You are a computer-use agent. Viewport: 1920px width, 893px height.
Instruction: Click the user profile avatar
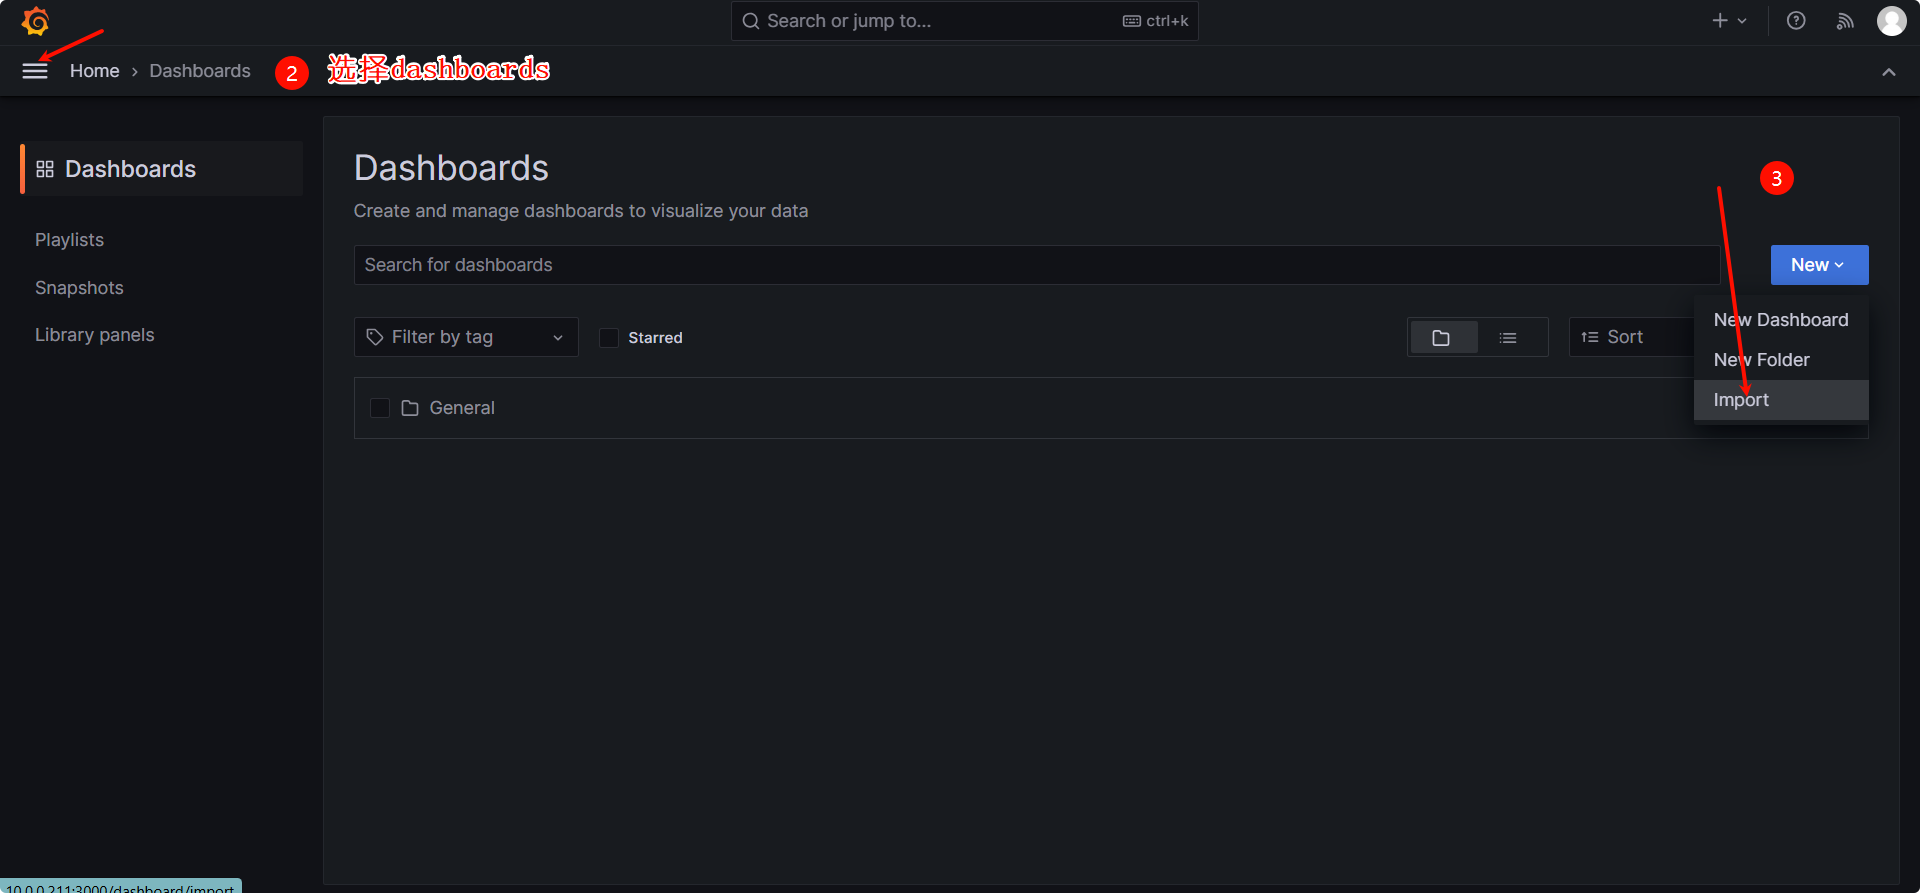[x=1891, y=21]
